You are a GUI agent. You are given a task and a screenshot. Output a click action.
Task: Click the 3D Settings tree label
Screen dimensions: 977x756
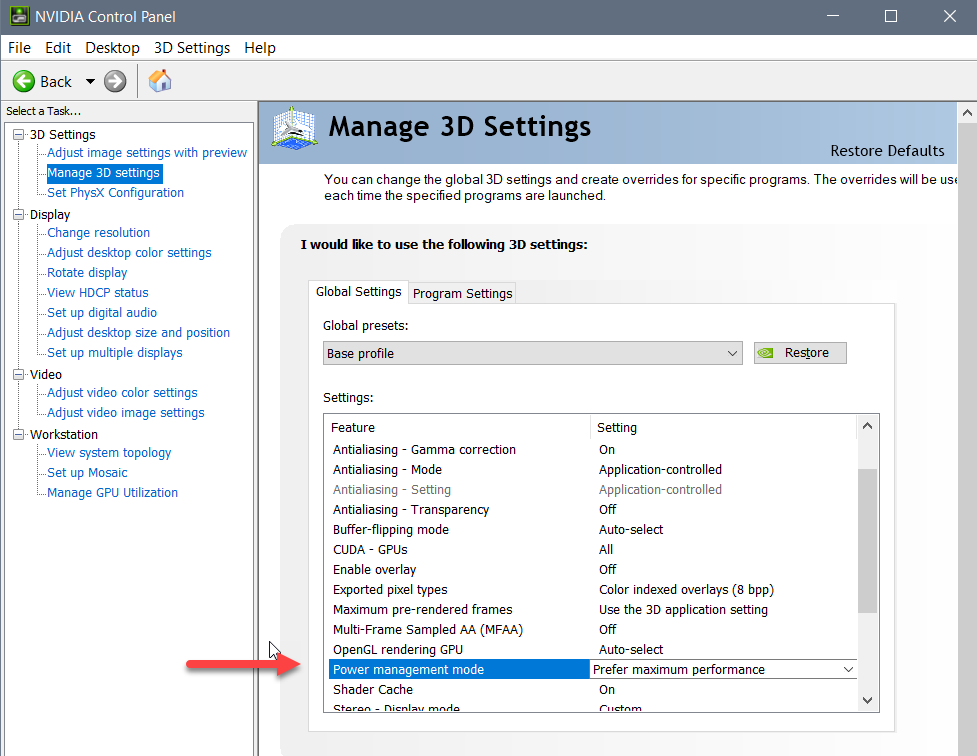coord(62,135)
